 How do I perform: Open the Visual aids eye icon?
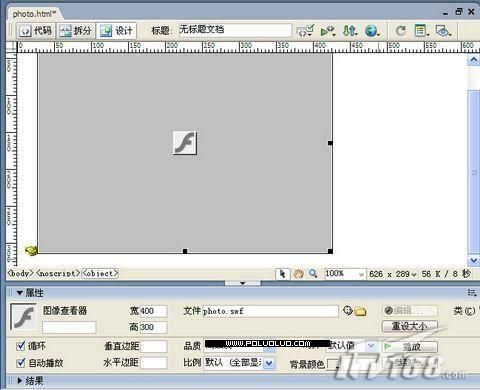(443, 31)
